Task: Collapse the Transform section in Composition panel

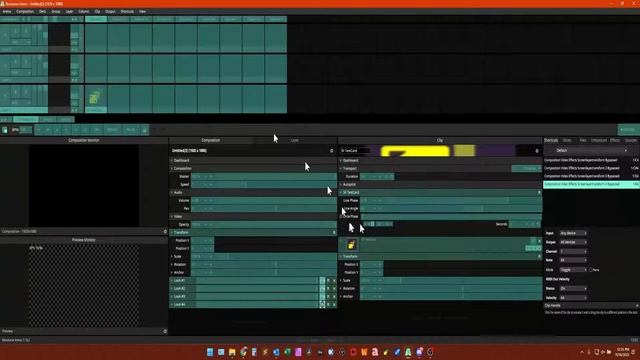Action: point(172,232)
